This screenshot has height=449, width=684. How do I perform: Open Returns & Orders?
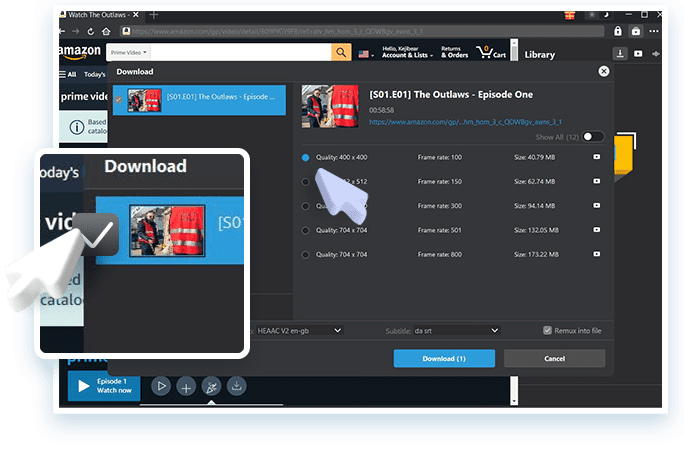(454, 52)
